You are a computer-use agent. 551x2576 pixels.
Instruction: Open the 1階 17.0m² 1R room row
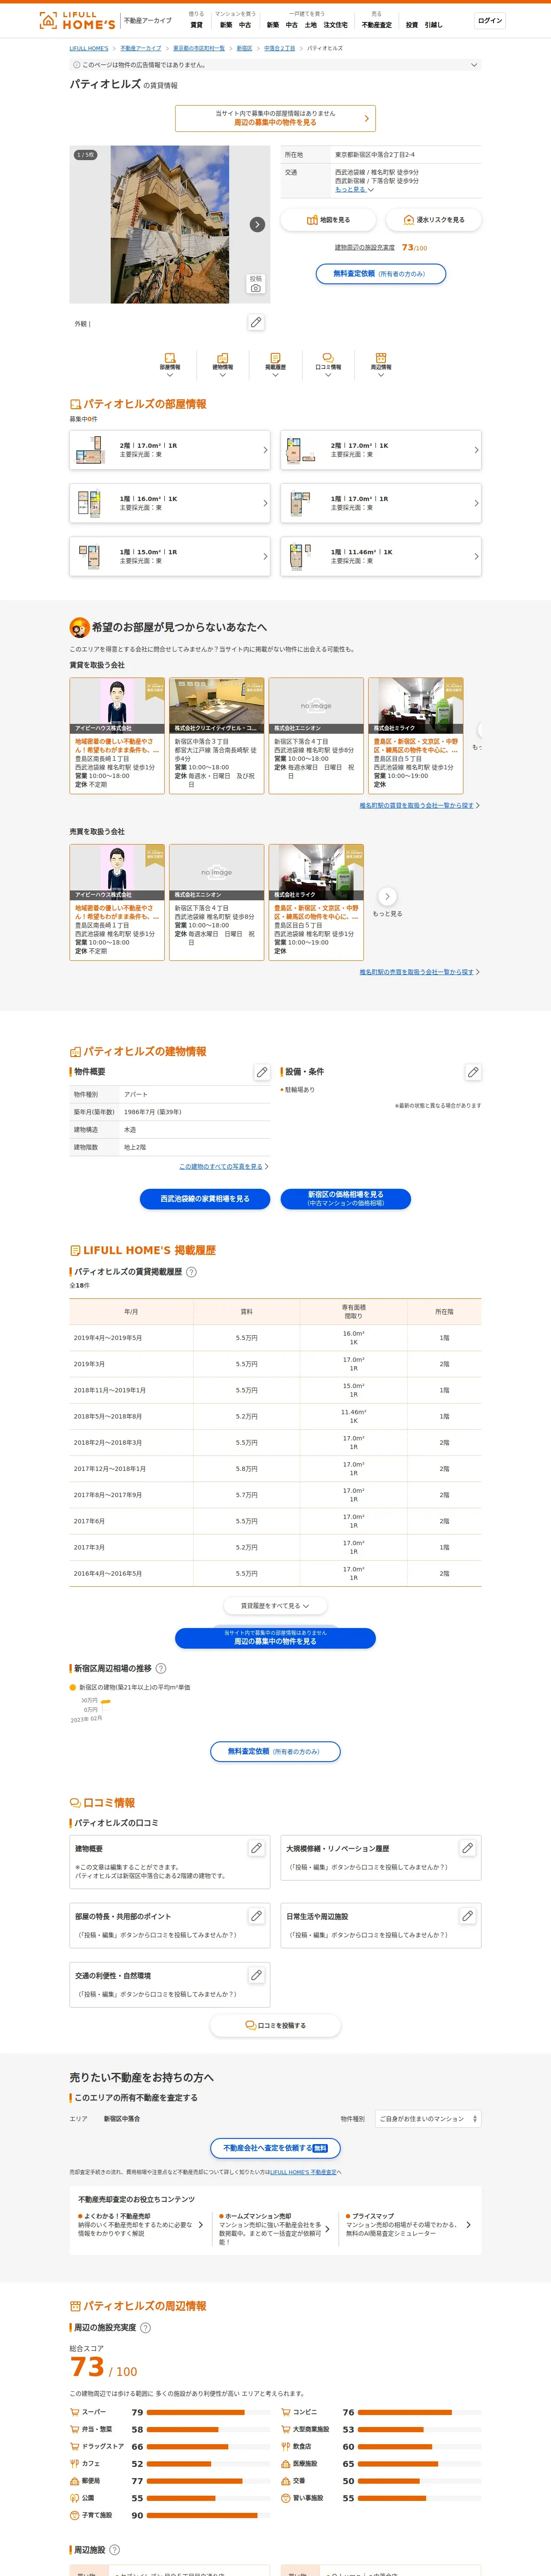coord(381,503)
